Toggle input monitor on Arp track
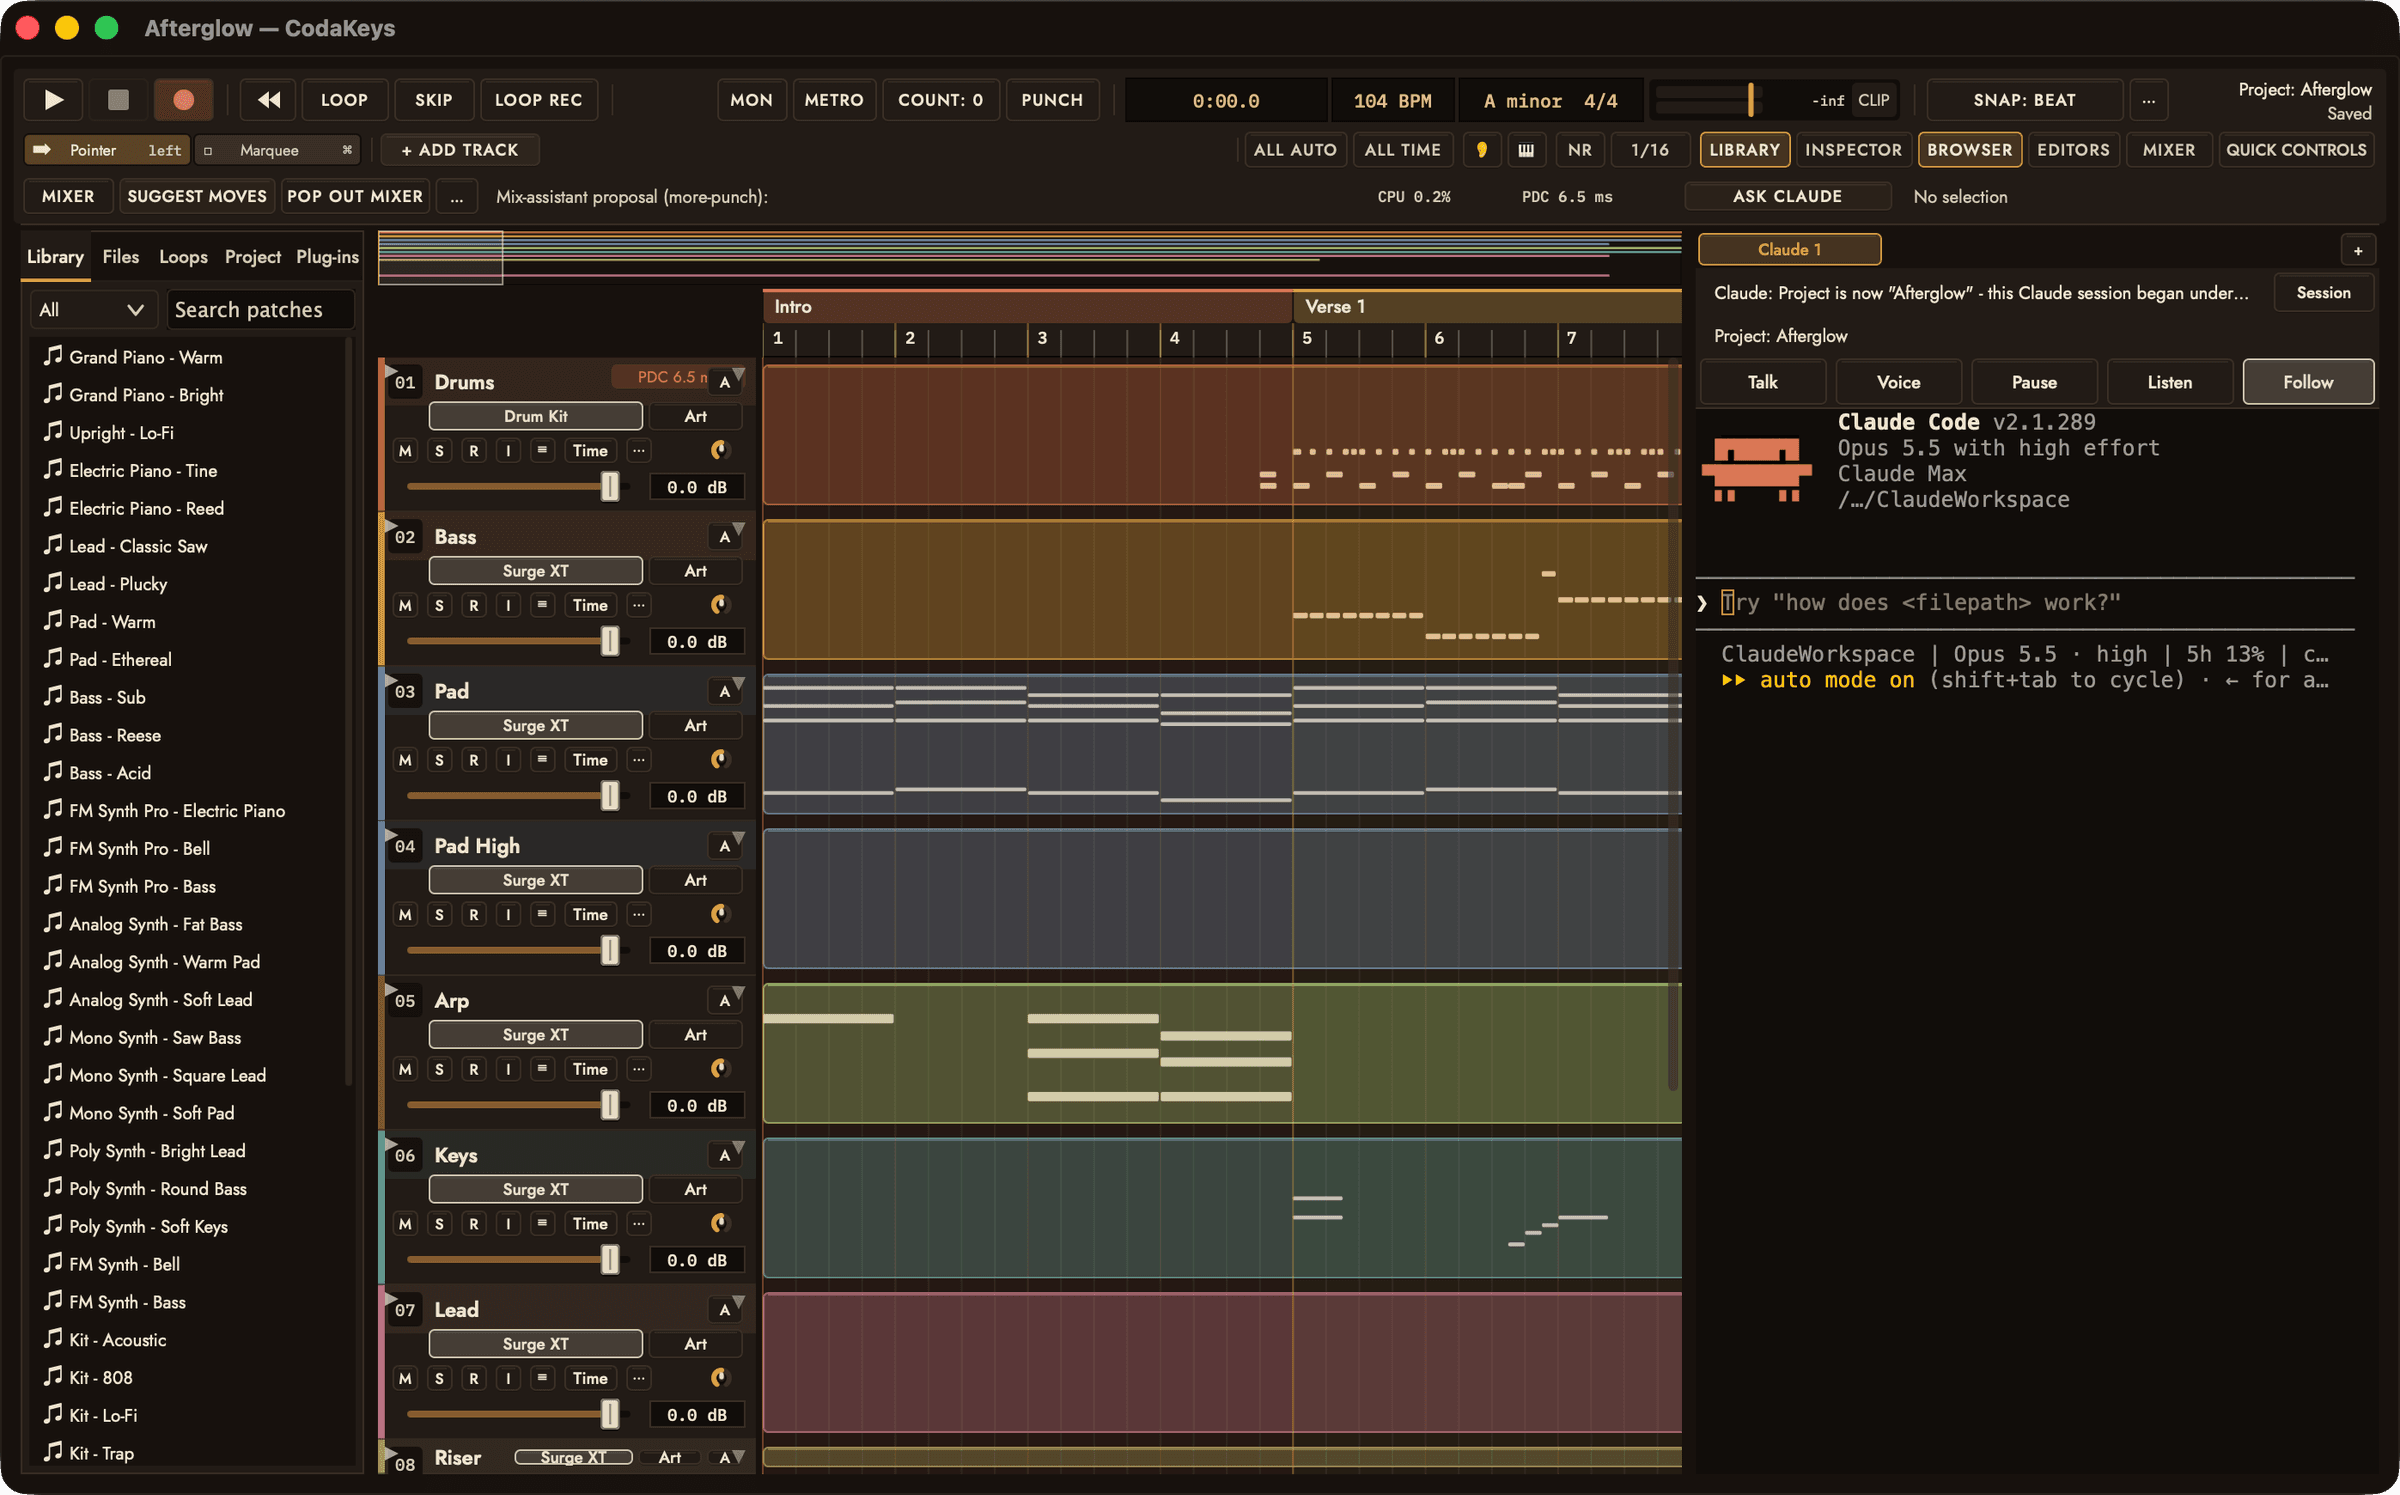The width and height of the screenshot is (2400, 1495). (508, 1069)
